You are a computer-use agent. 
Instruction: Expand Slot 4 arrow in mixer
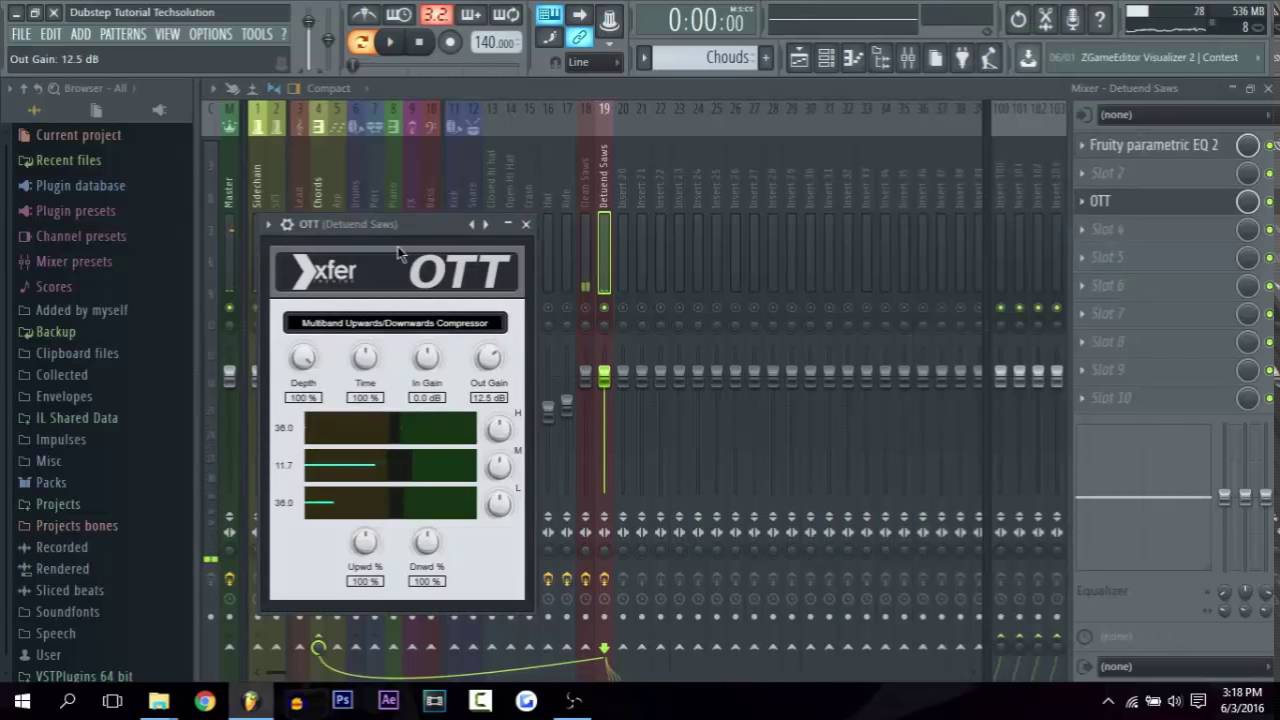1081,229
